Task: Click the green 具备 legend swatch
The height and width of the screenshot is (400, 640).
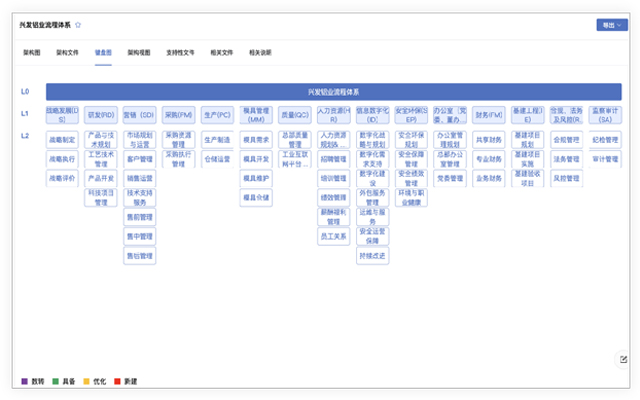Action: pyautogui.click(x=56, y=381)
